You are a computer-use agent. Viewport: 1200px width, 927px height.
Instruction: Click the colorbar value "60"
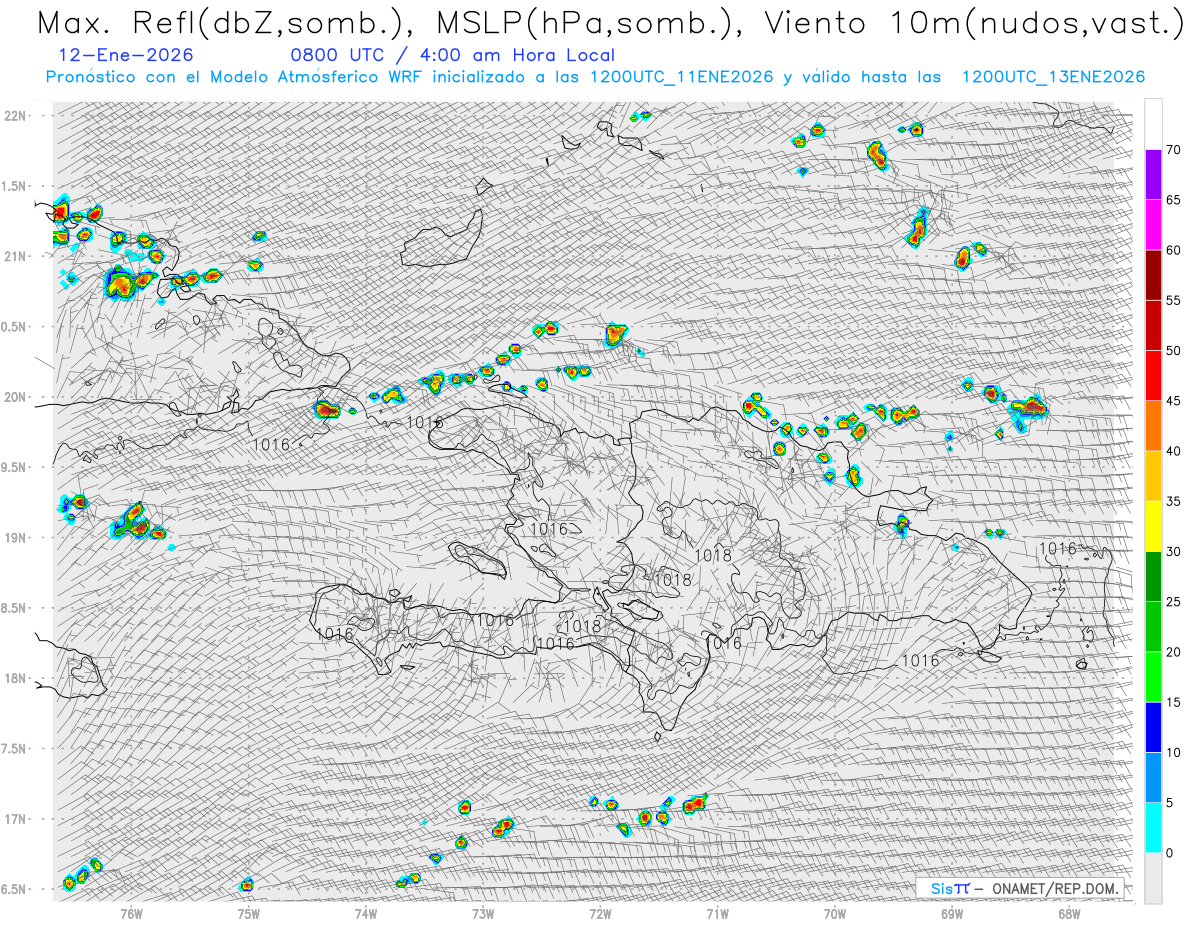(1173, 250)
